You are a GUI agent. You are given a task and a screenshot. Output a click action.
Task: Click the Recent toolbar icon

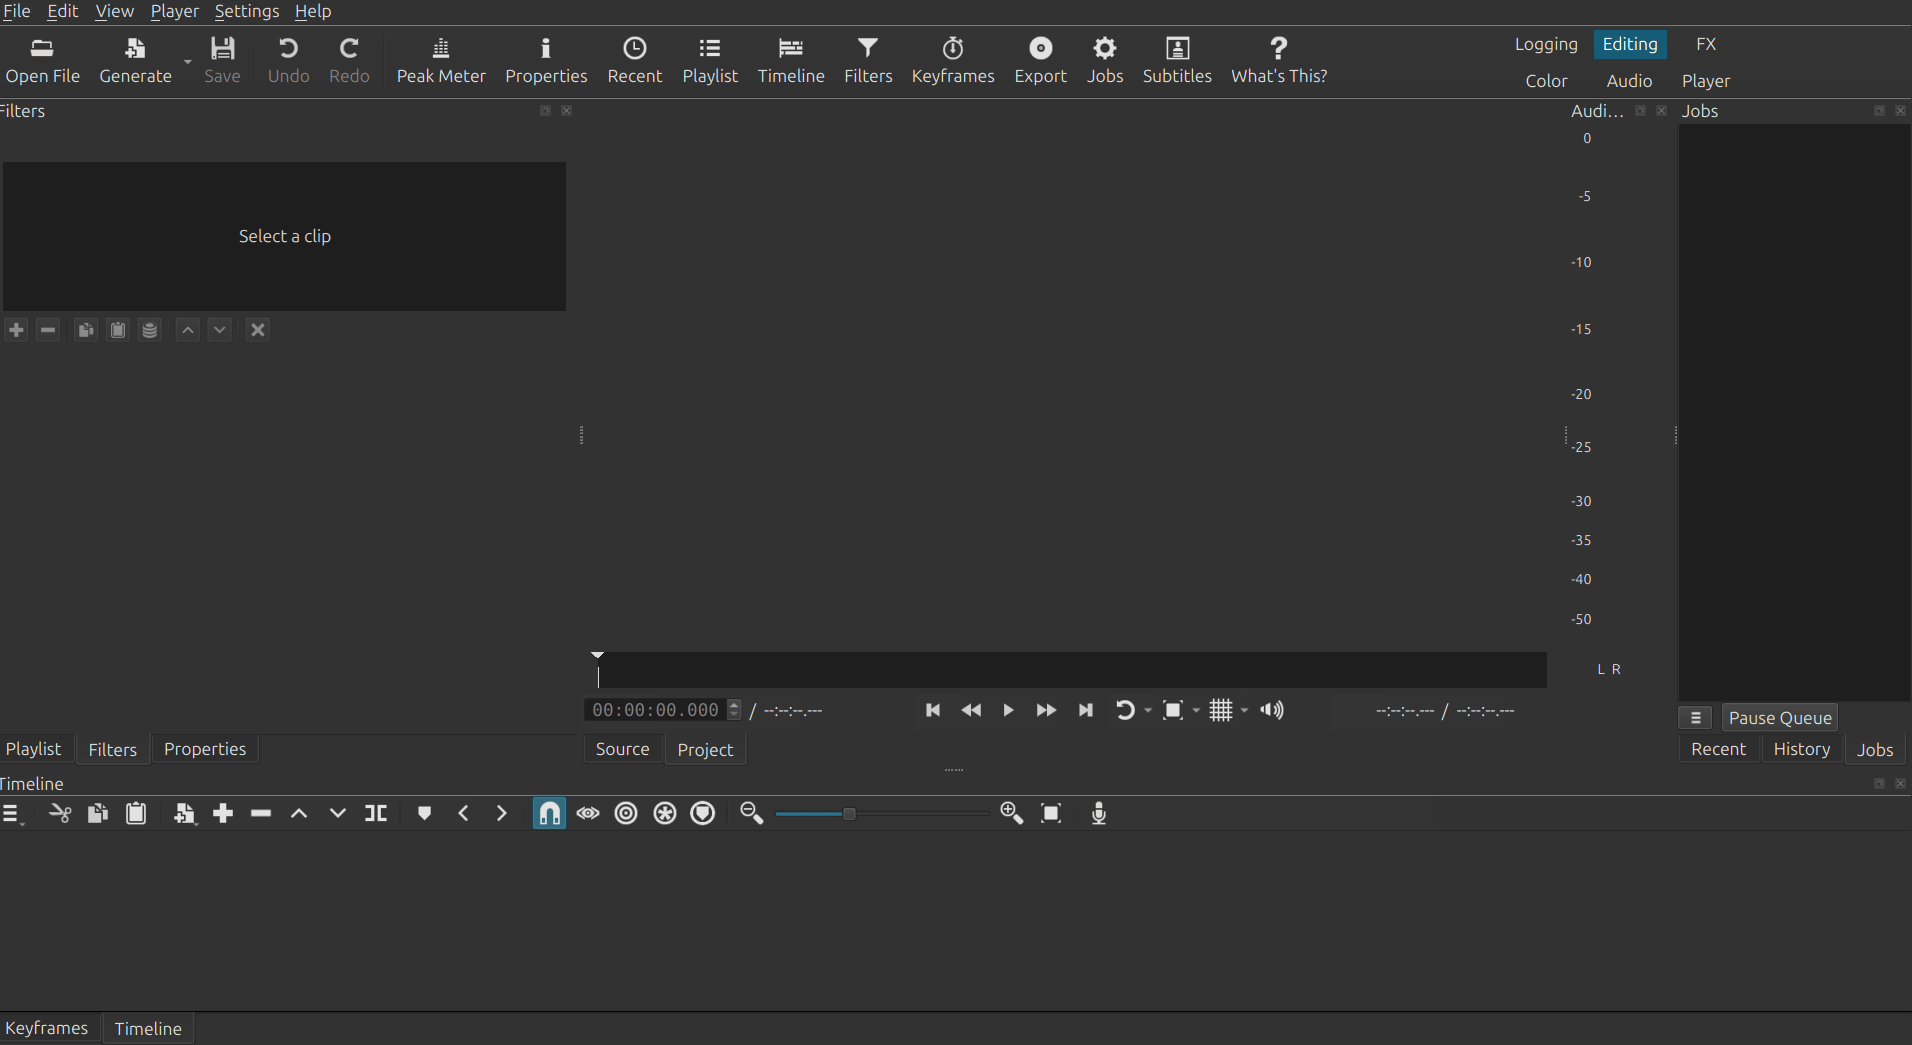click(635, 60)
